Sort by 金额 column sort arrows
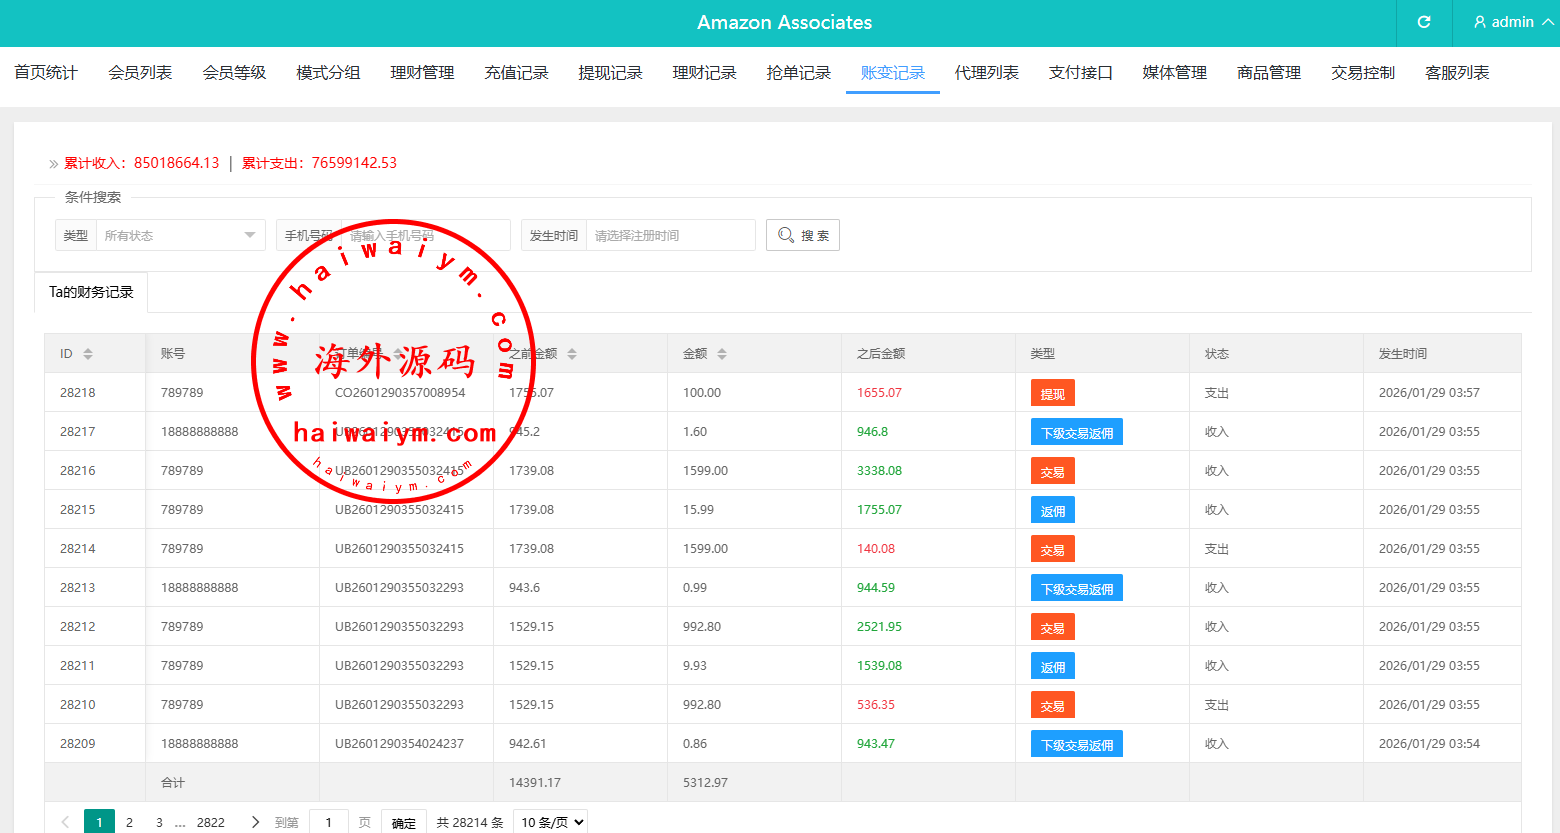Image resolution: width=1560 pixels, height=833 pixels. tap(722, 354)
